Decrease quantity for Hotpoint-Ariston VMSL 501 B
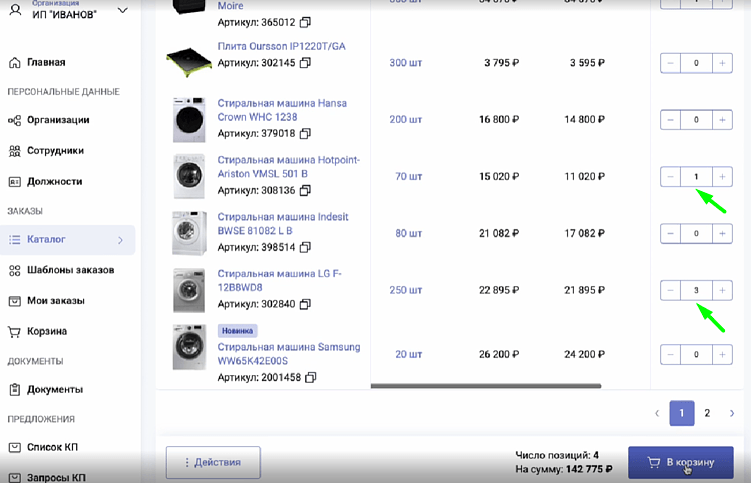 [671, 177]
